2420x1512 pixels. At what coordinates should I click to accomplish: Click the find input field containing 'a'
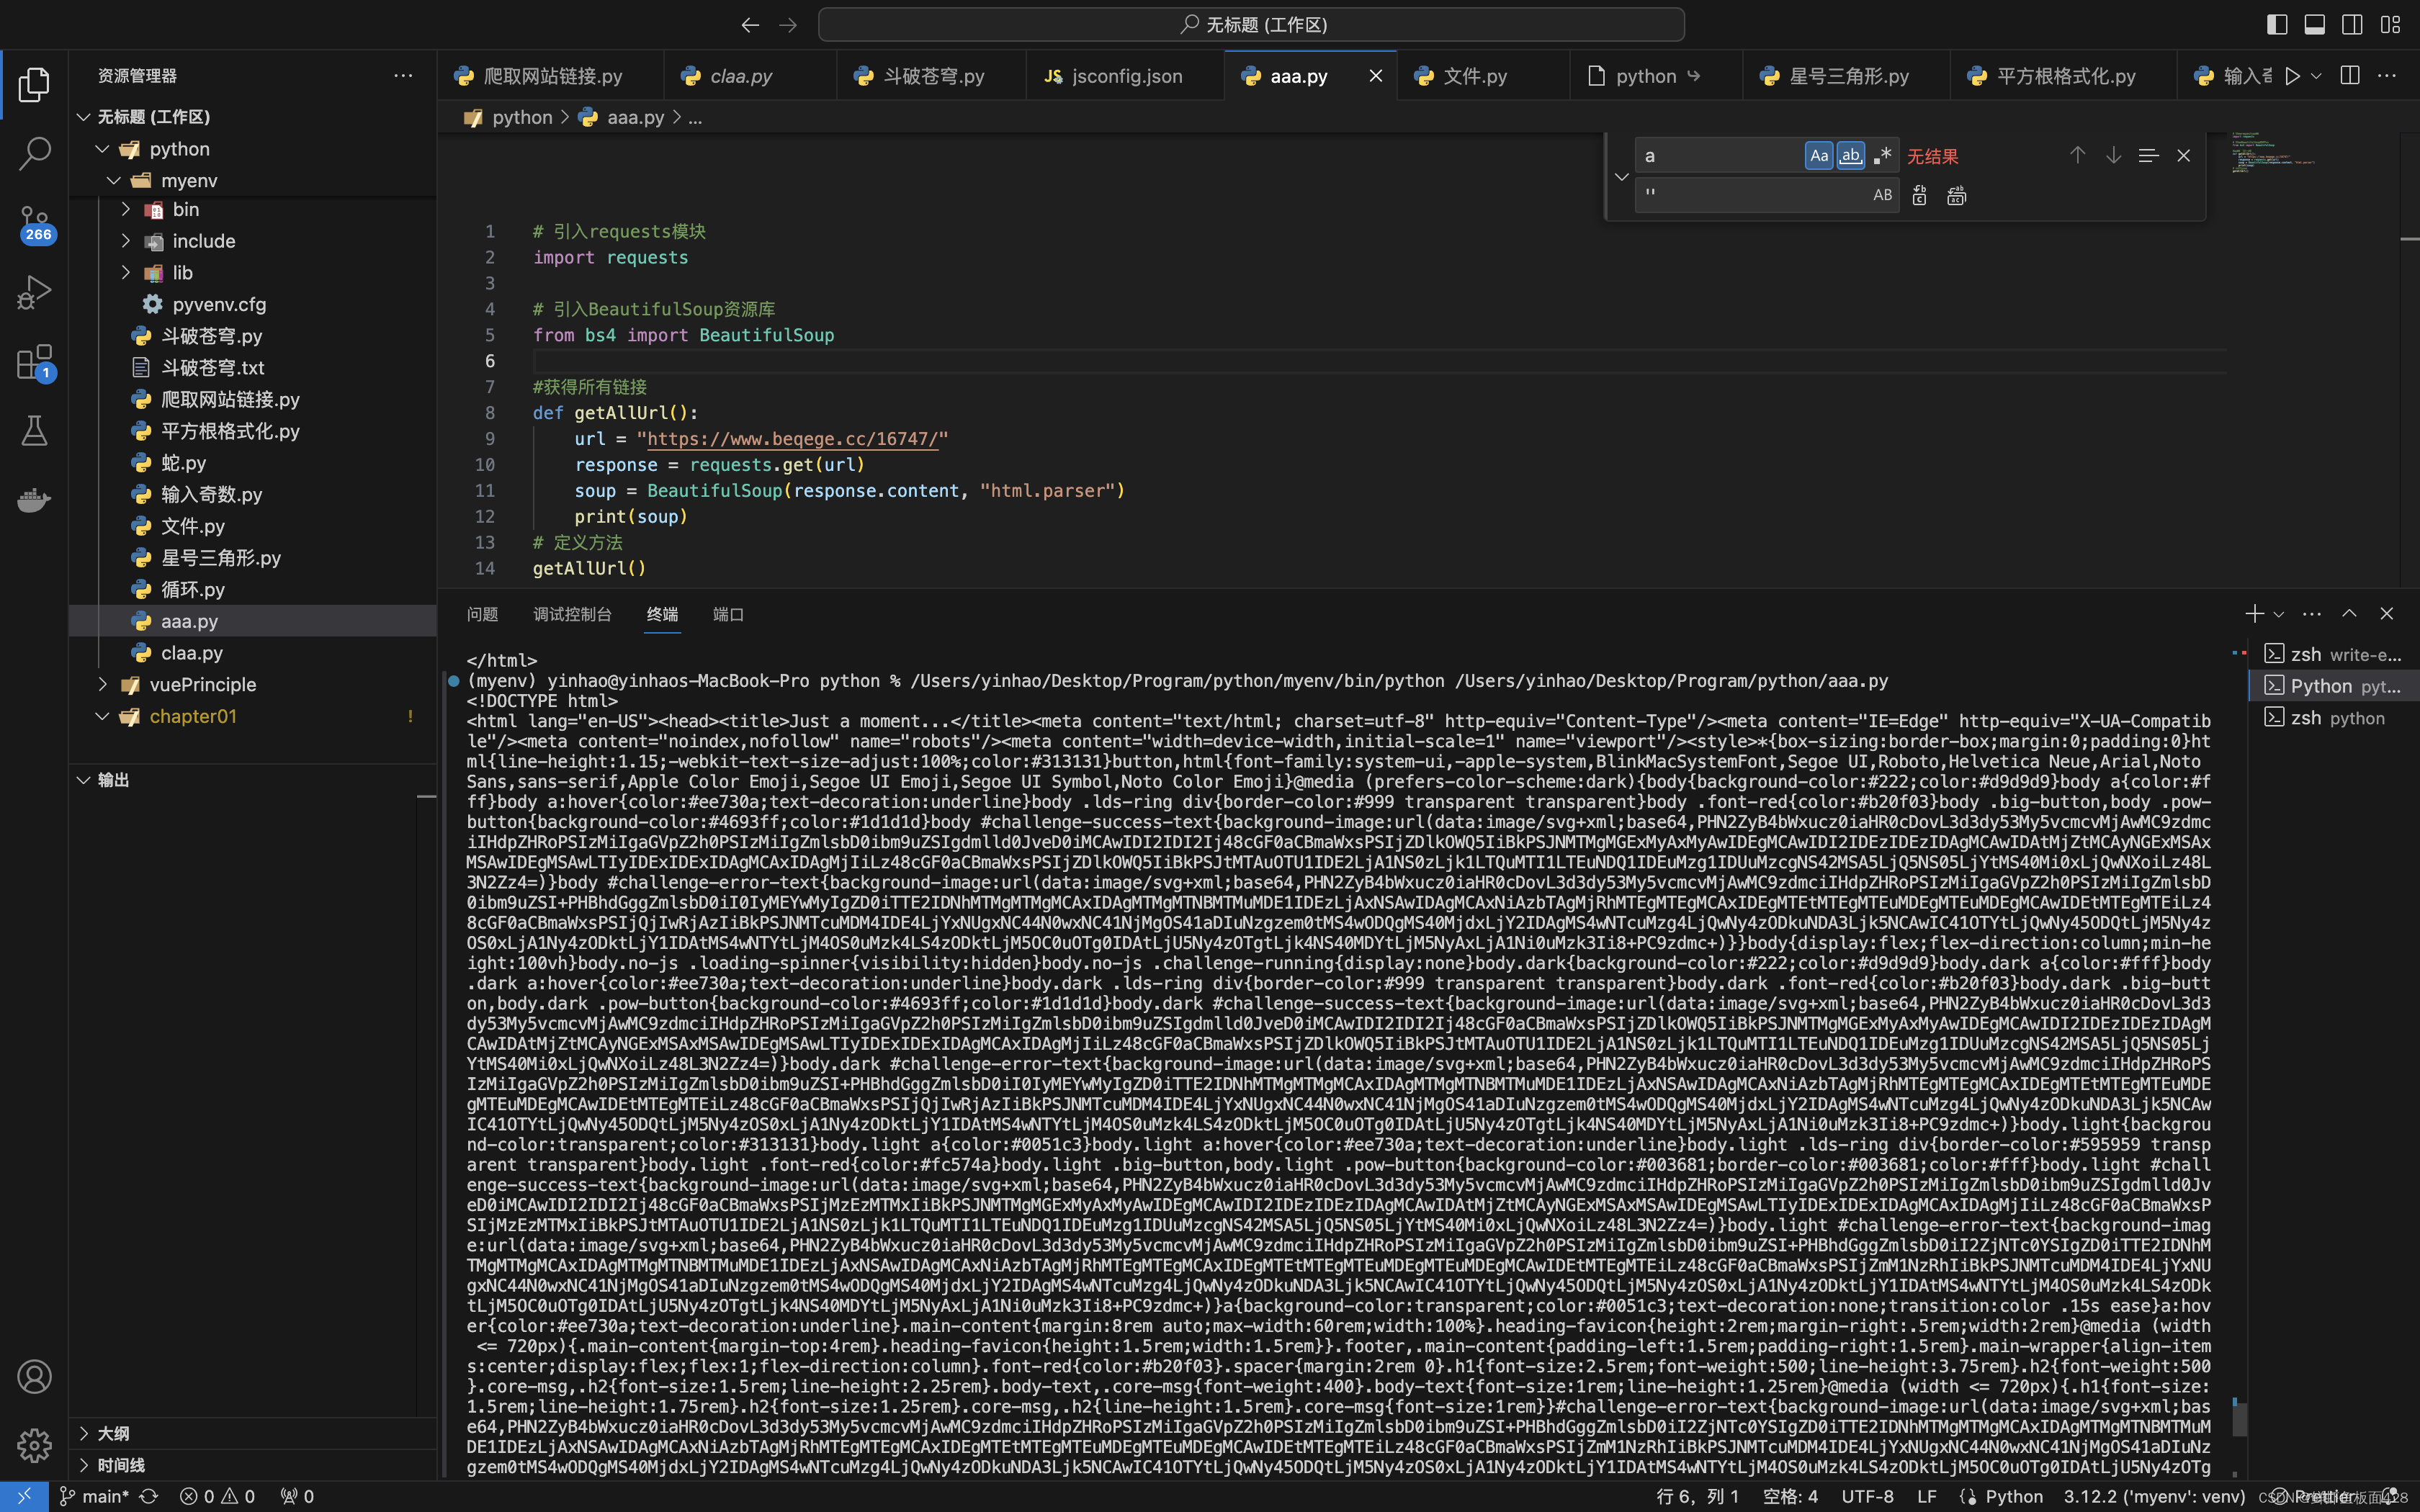pyautogui.click(x=1720, y=156)
